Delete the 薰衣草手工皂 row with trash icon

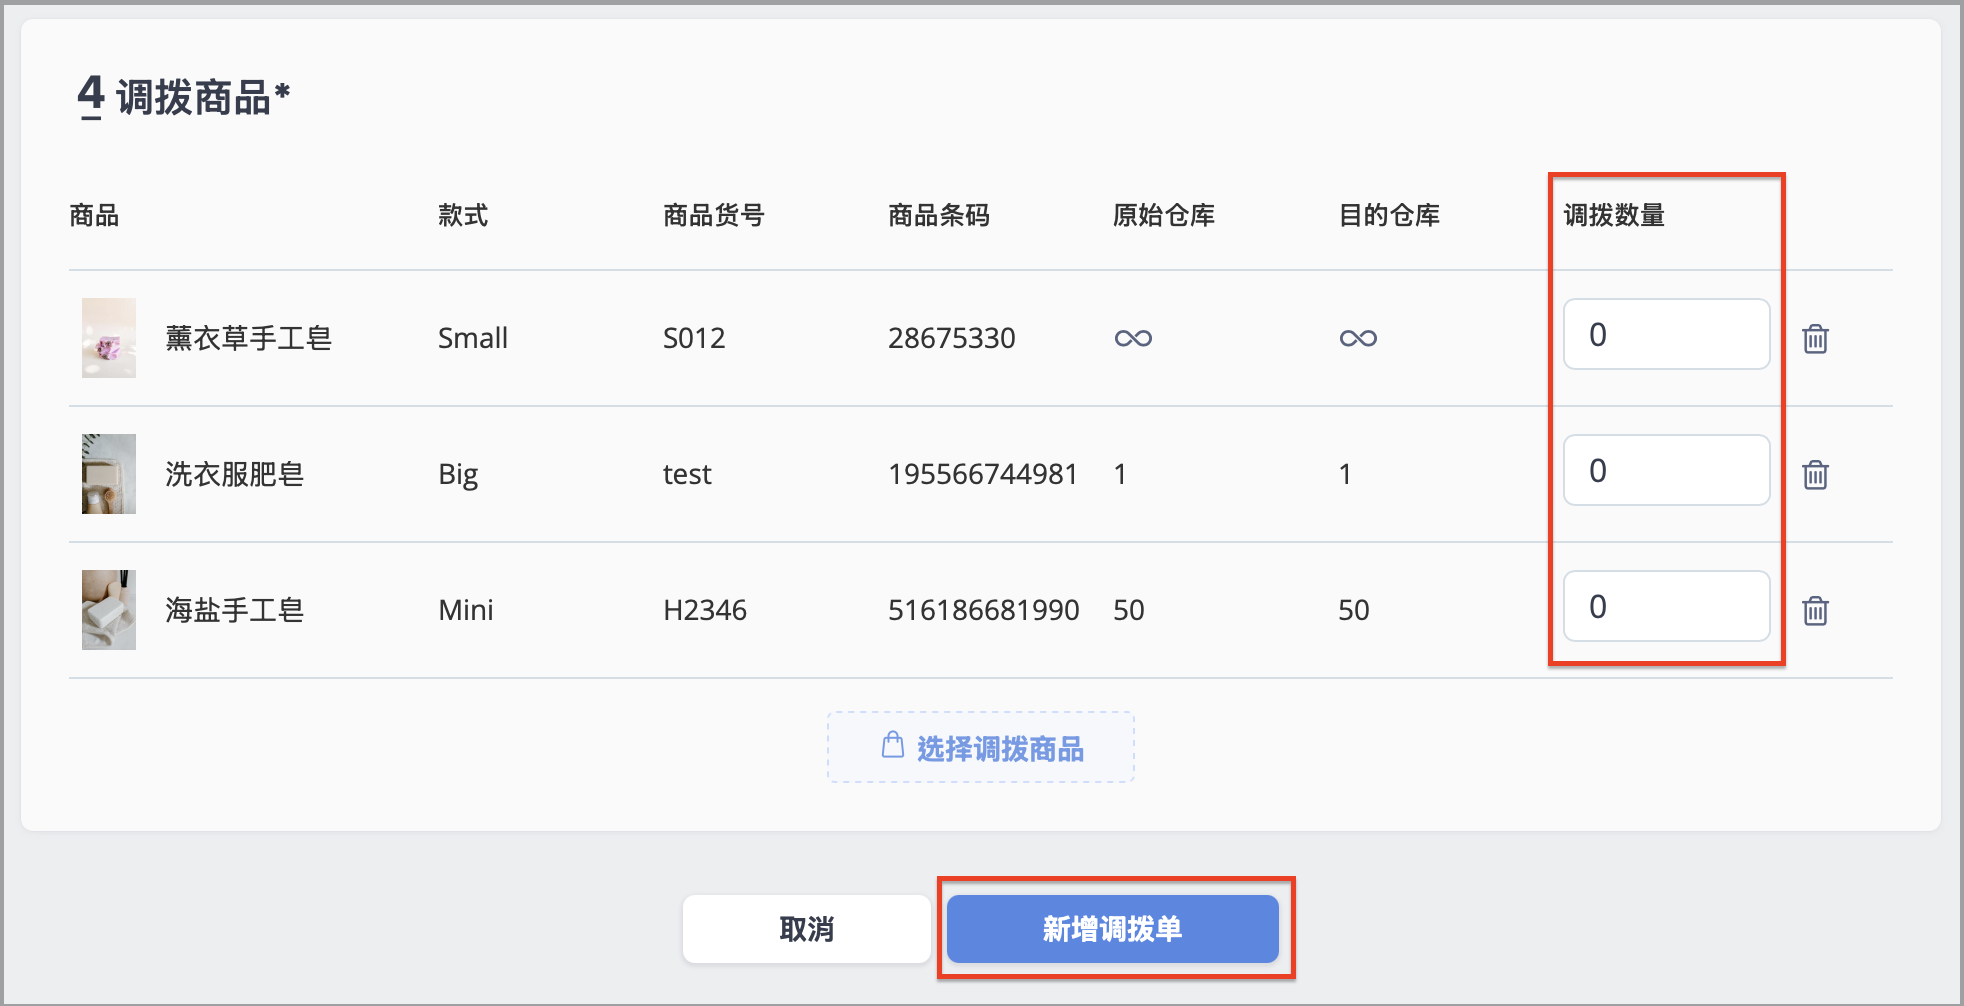[x=1815, y=339]
